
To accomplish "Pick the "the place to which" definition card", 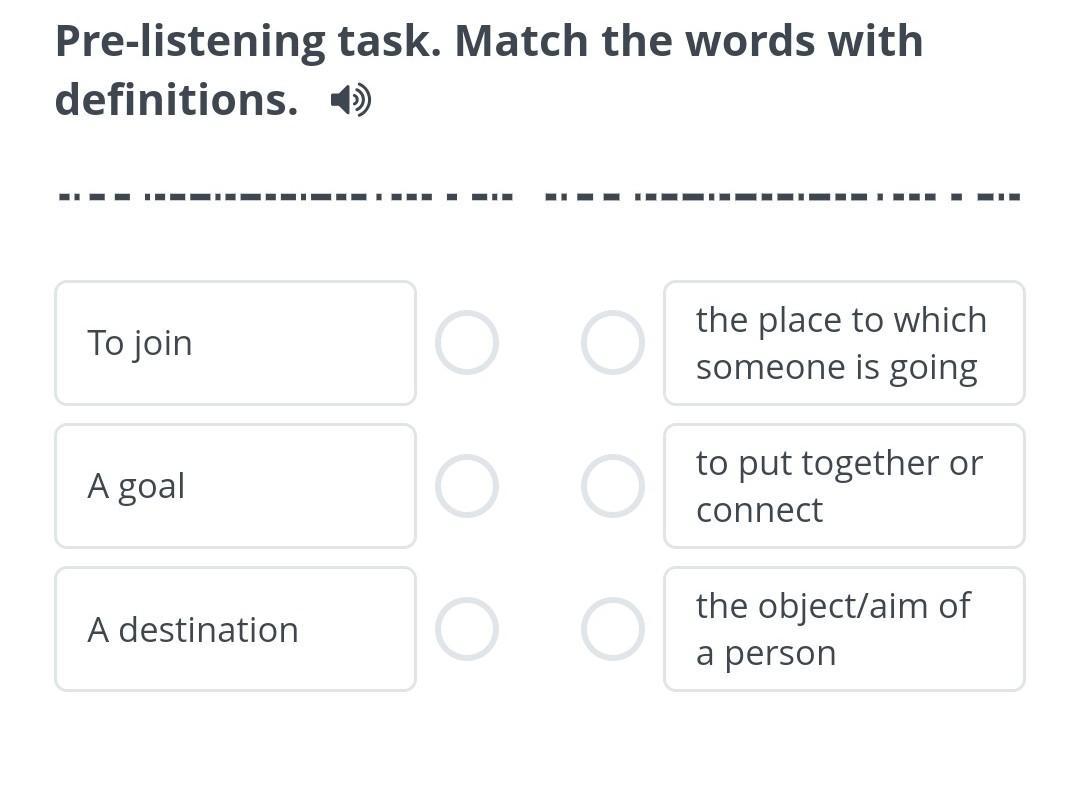I will tap(844, 343).
